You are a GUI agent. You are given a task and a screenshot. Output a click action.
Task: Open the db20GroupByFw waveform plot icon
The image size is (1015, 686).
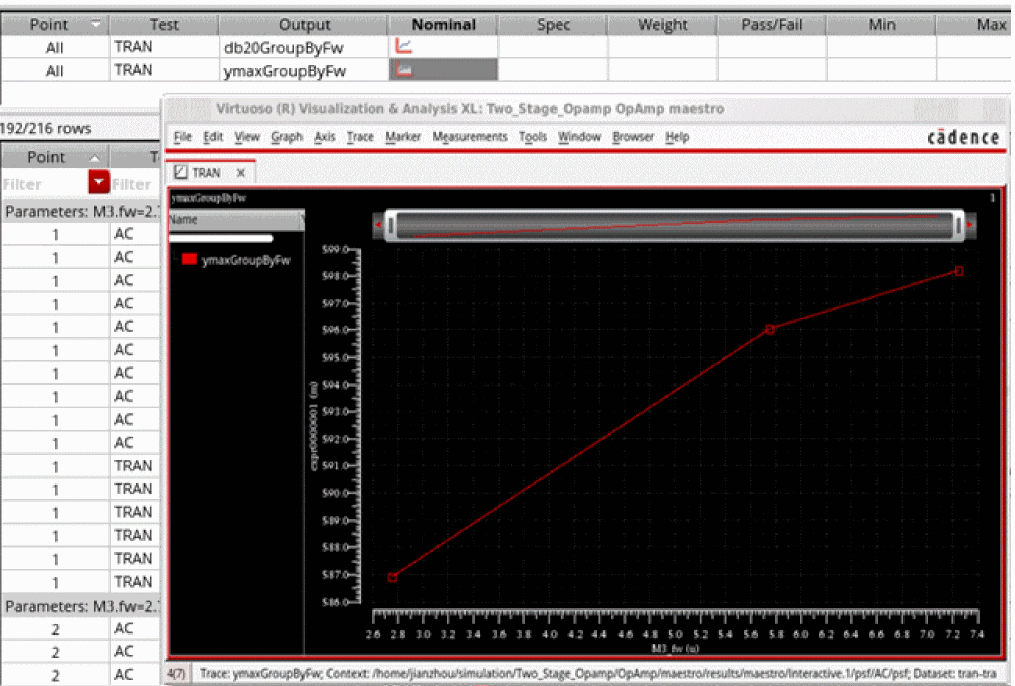[x=404, y=47]
